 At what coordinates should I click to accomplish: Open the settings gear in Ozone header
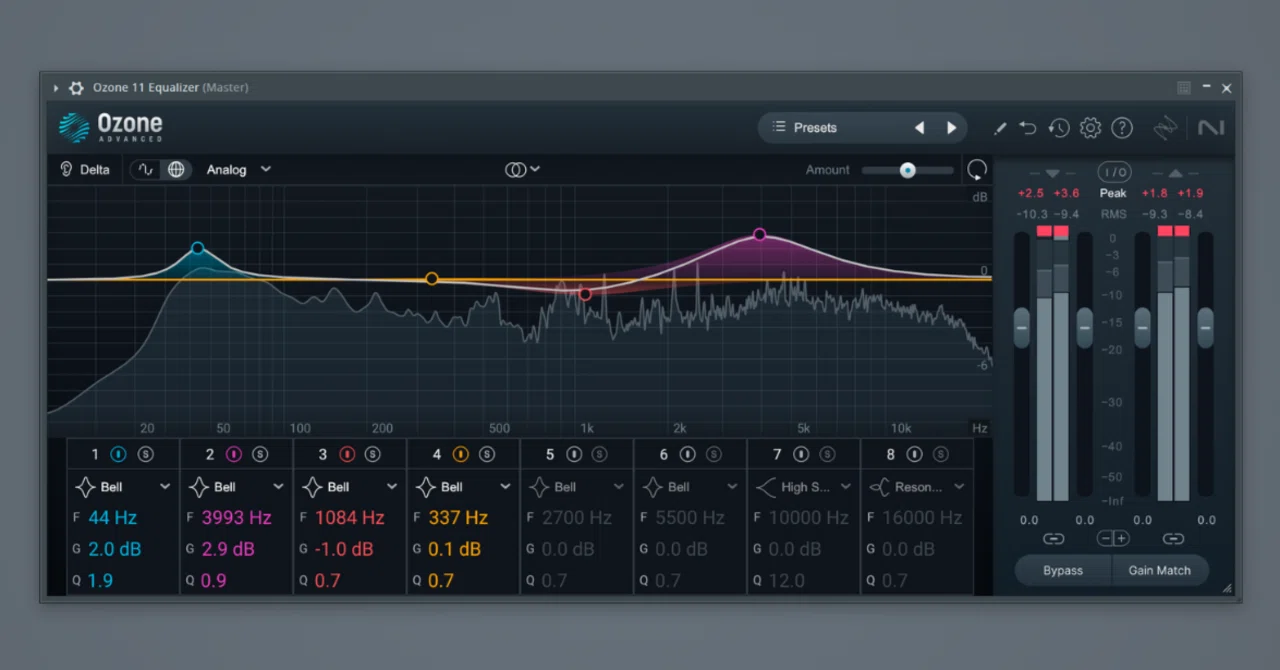(x=1091, y=128)
